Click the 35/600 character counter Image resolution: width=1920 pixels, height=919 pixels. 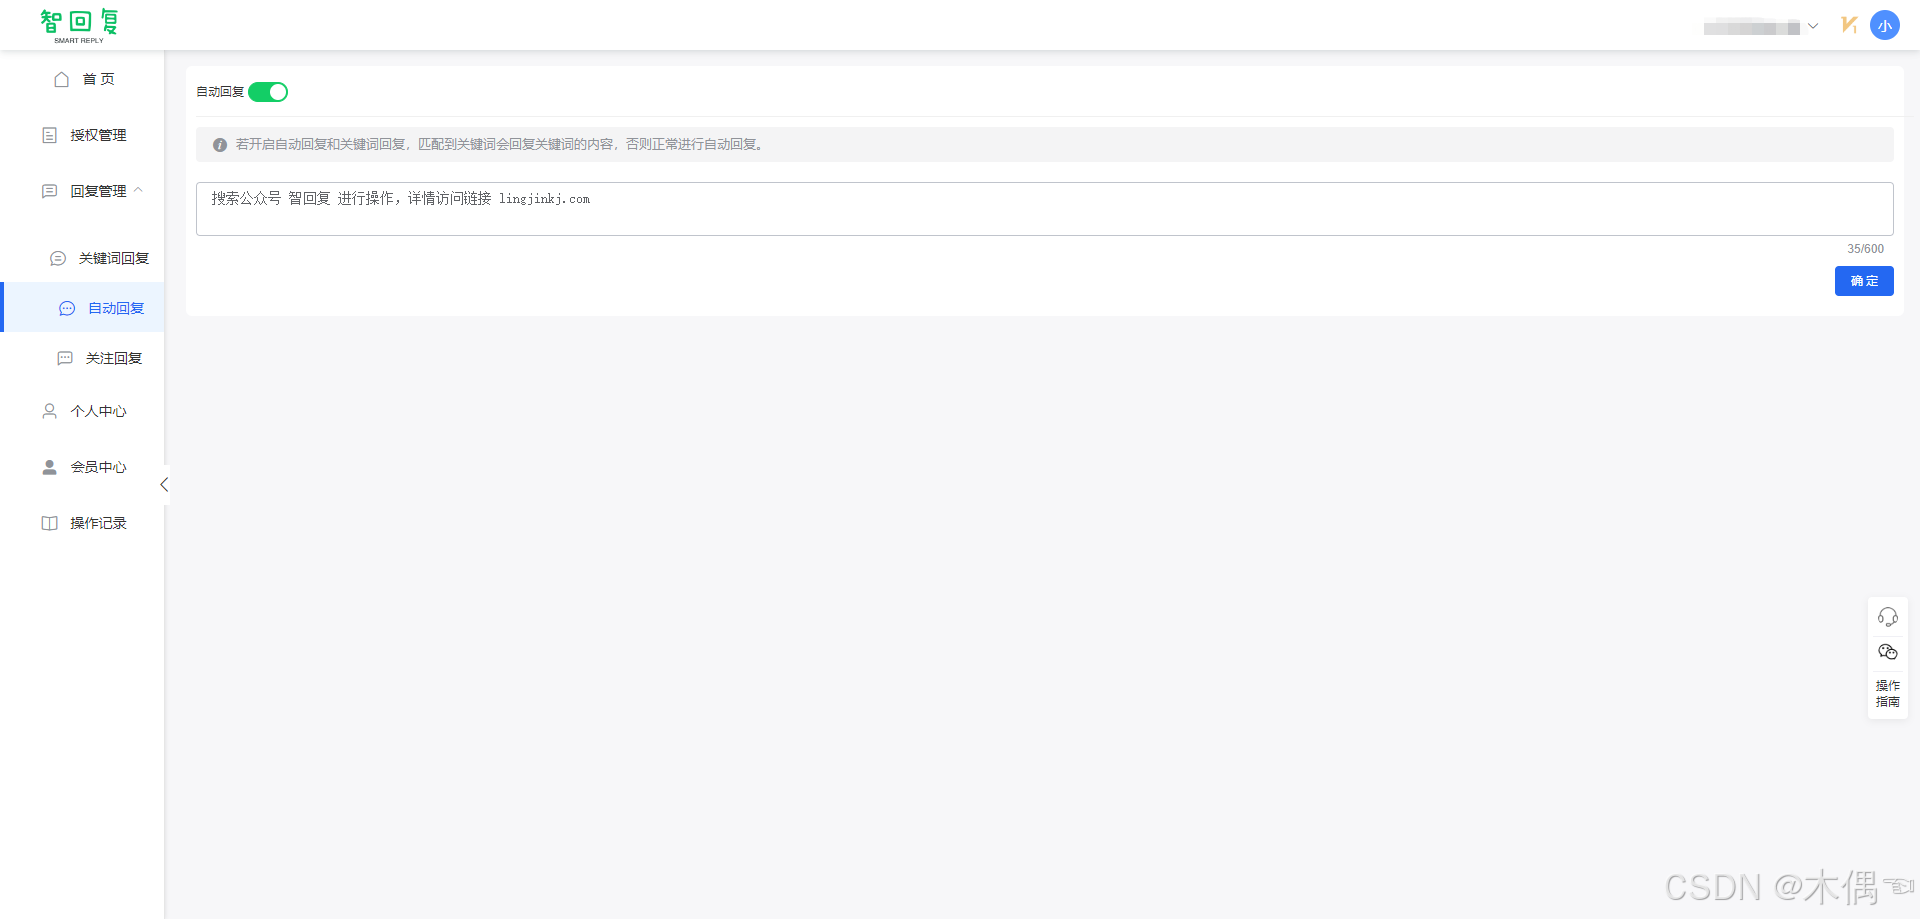[x=1865, y=249]
